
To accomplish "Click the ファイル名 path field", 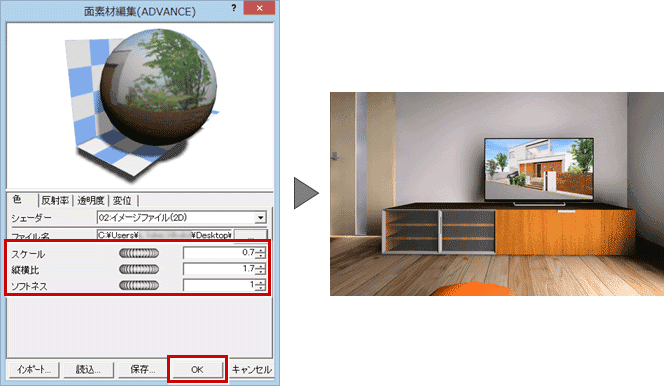I will click(x=164, y=235).
